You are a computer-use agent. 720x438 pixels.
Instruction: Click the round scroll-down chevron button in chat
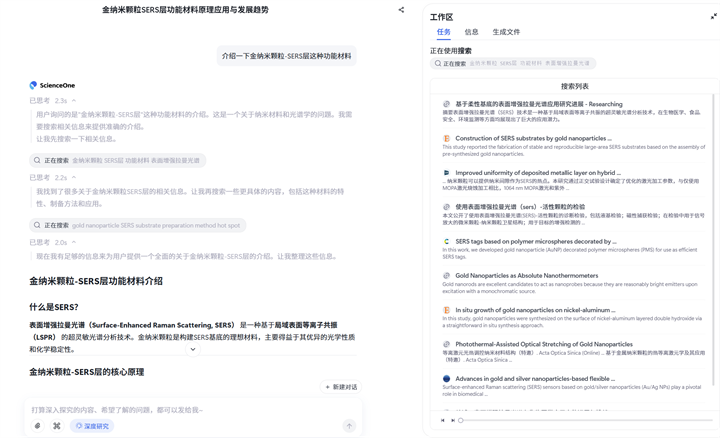[193, 349]
